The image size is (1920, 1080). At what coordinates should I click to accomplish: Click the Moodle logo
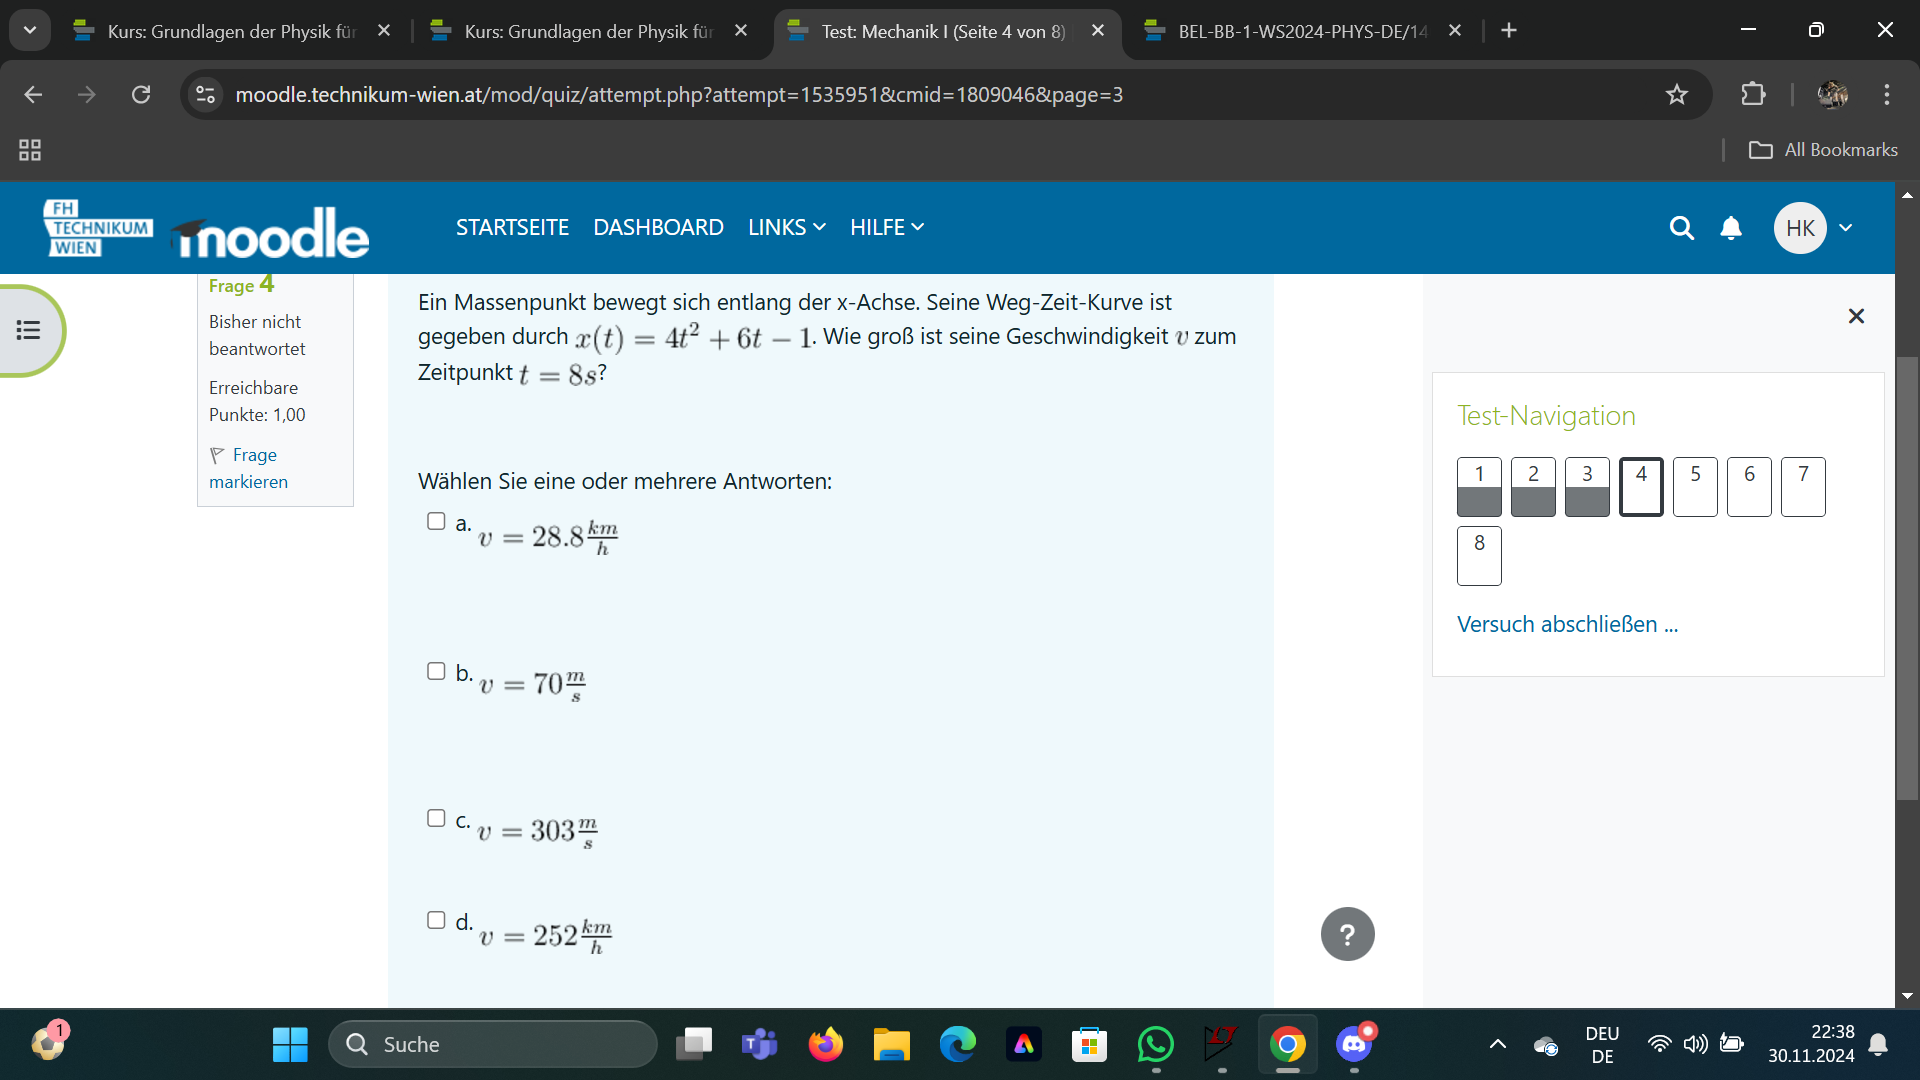[x=270, y=232]
